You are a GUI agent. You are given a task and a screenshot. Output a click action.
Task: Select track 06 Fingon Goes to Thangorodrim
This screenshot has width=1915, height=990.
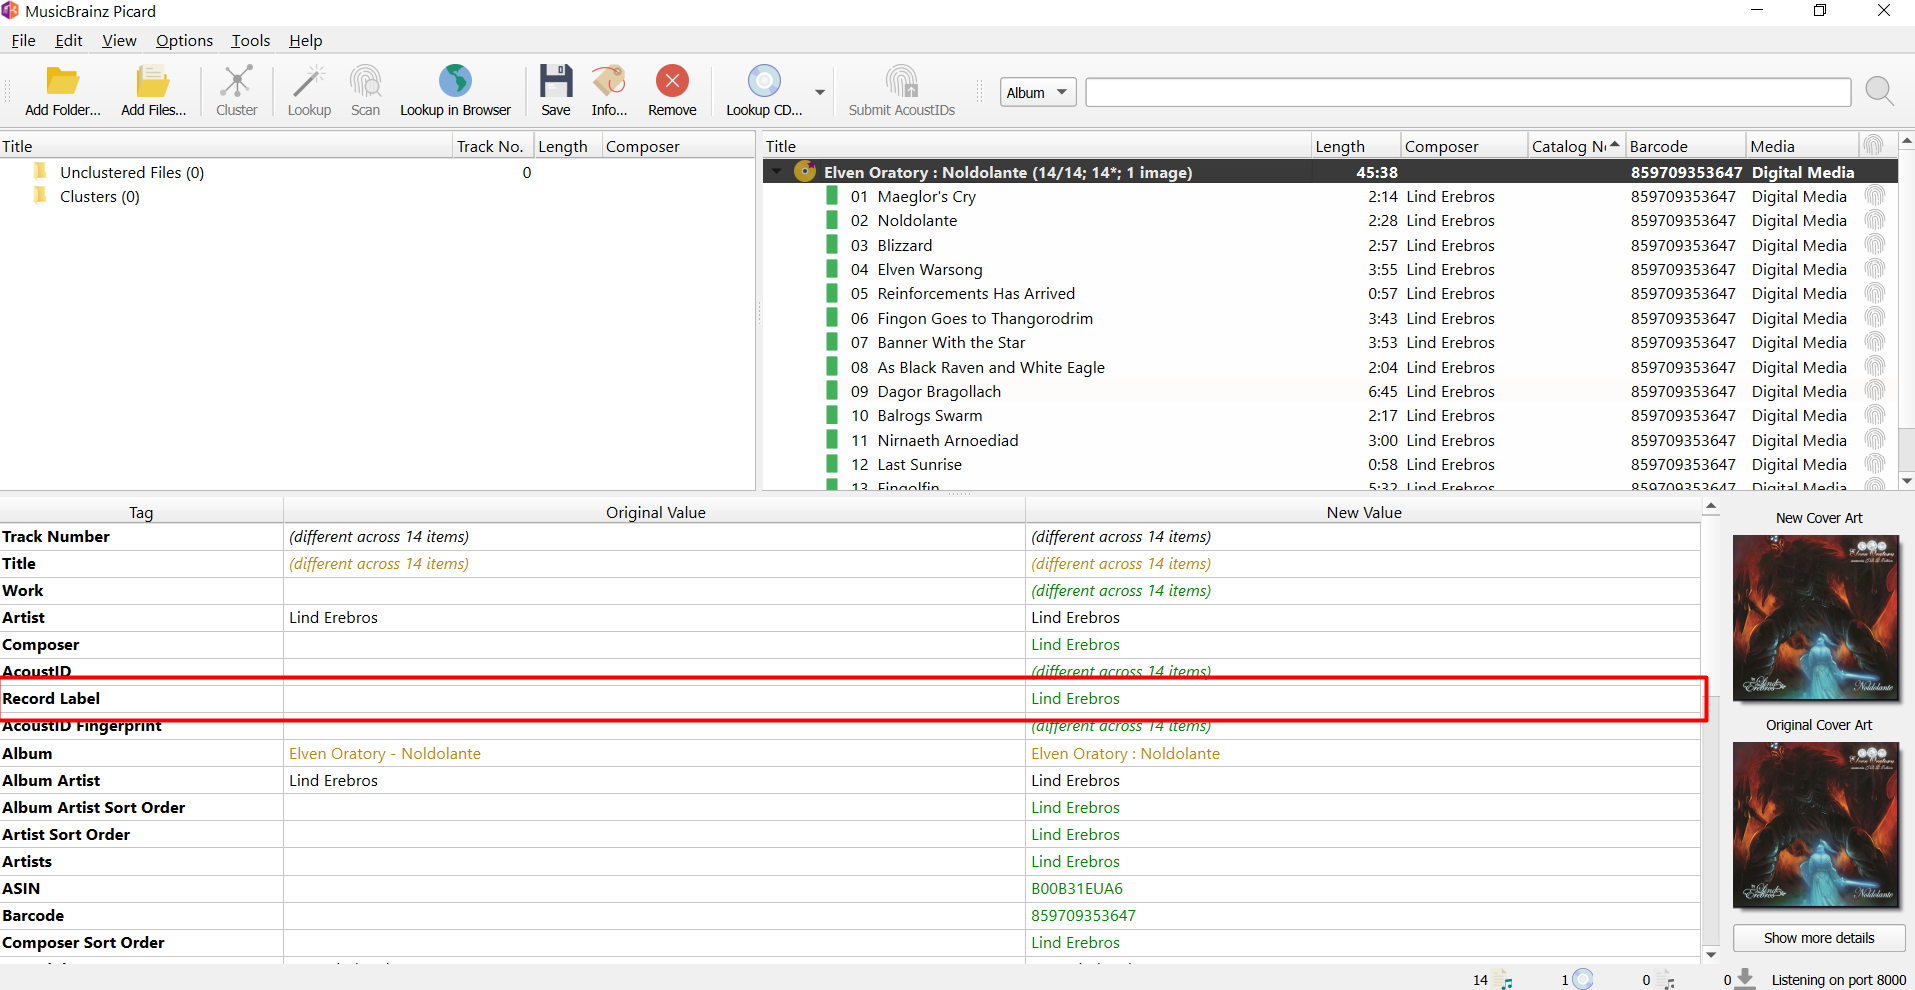(x=985, y=318)
